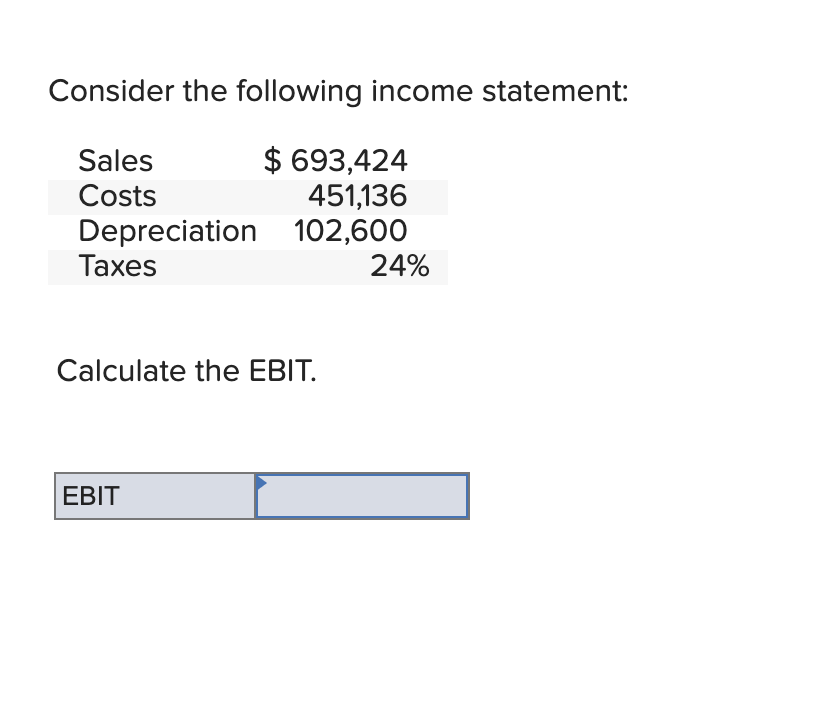Screen dimensions: 828x708
Task: Click the word 'Consider' in the heading
Action: (111, 91)
